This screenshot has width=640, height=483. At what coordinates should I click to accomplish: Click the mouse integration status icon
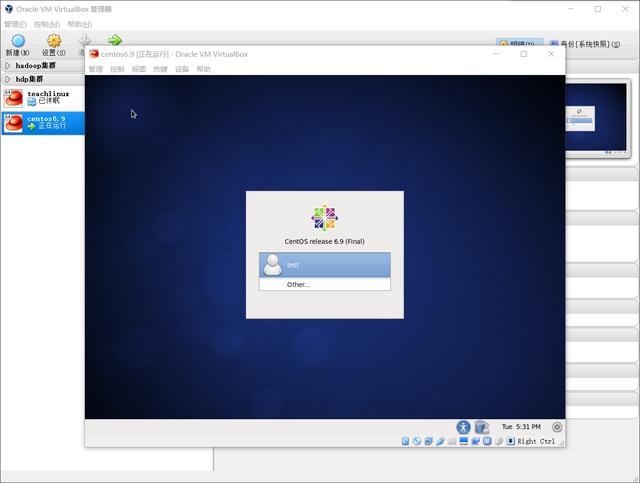[499, 441]
